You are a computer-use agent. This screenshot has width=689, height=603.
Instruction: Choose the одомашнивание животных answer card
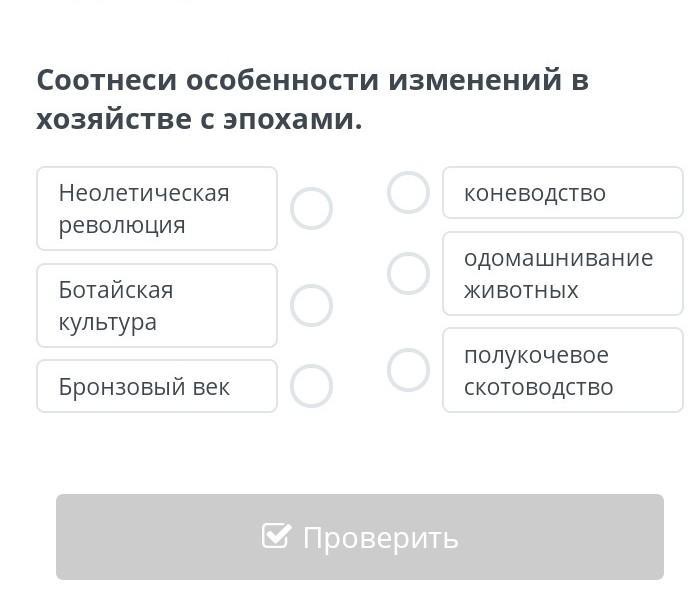[562, 273]
